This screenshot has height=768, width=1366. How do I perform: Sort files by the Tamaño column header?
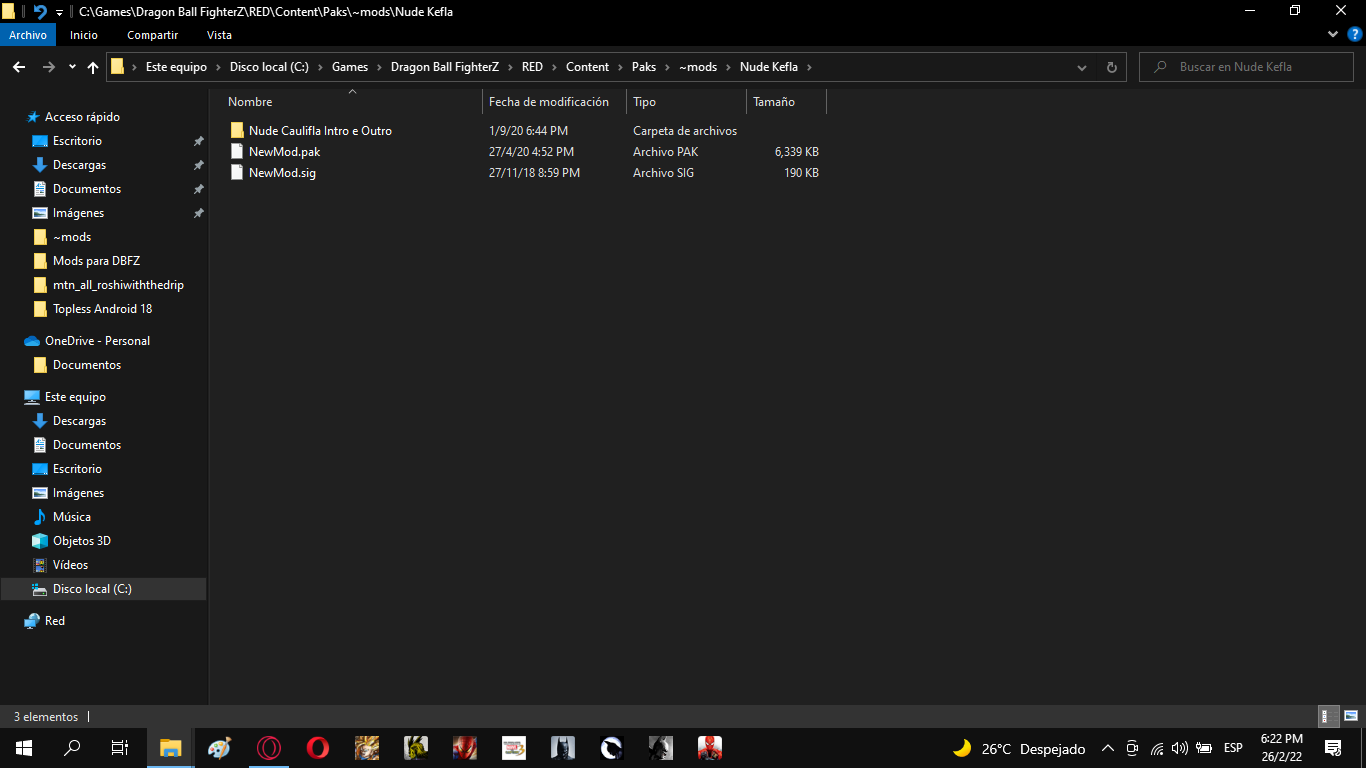click(x=774, y=102)
